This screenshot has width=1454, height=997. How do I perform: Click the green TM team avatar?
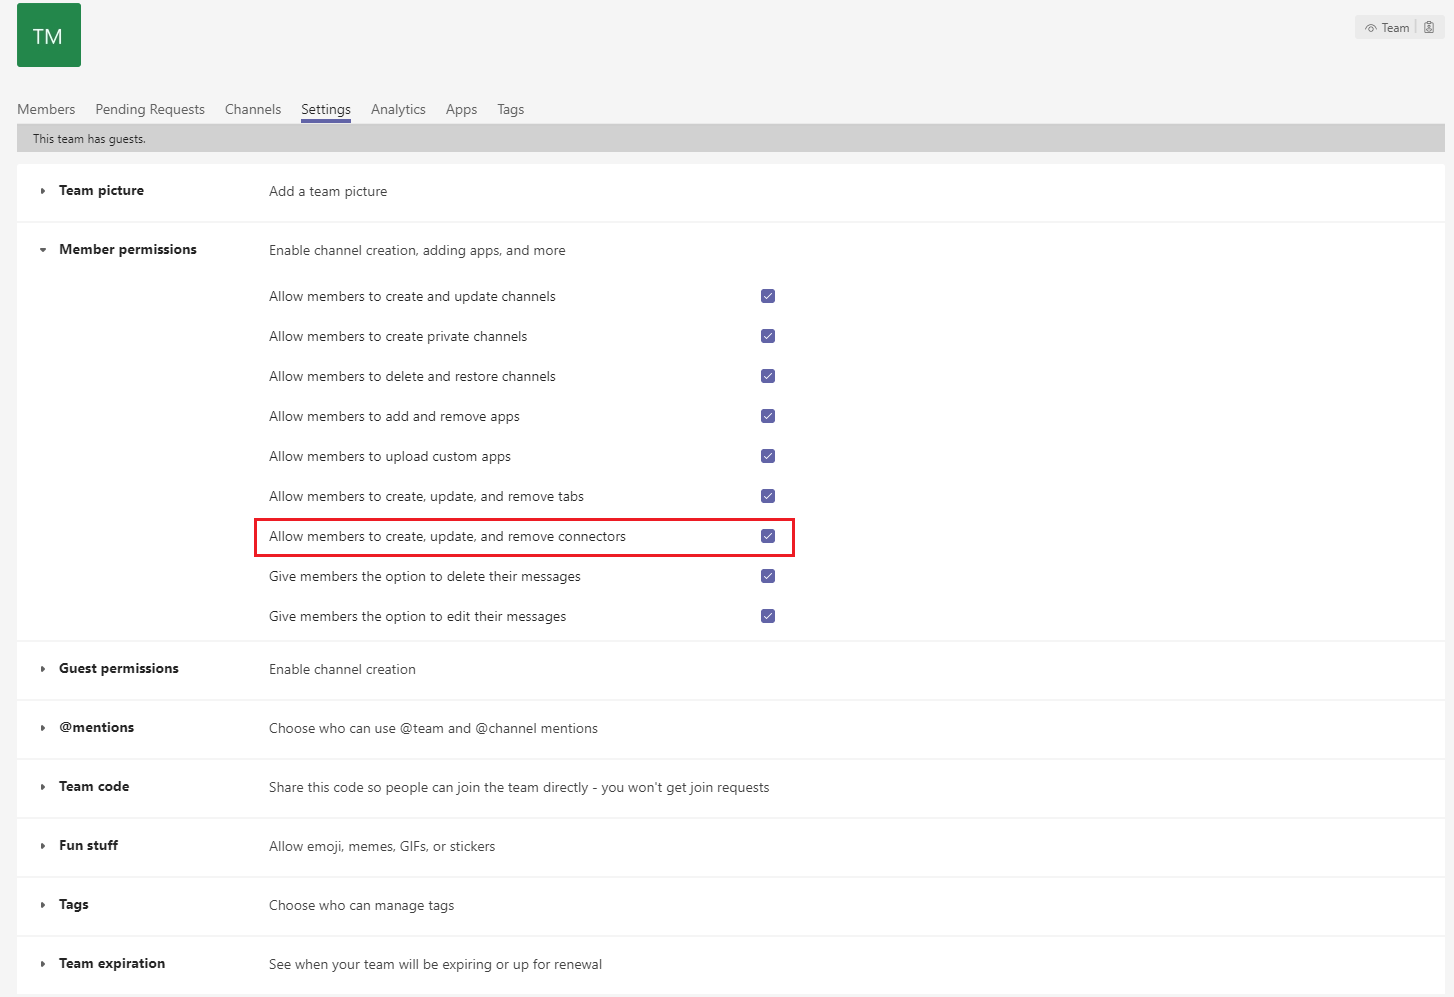pyautogui.click(x=49, y=35)
